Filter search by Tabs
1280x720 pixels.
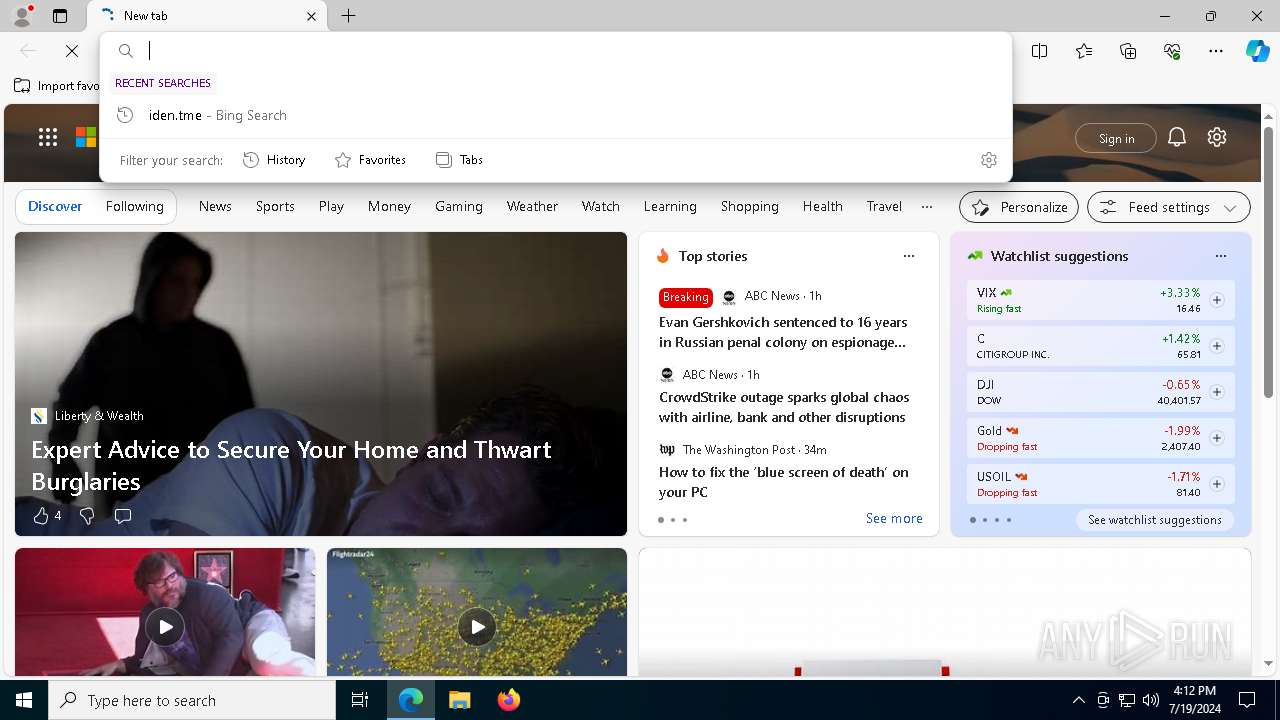pyautogui.click(x=460, y=160)
